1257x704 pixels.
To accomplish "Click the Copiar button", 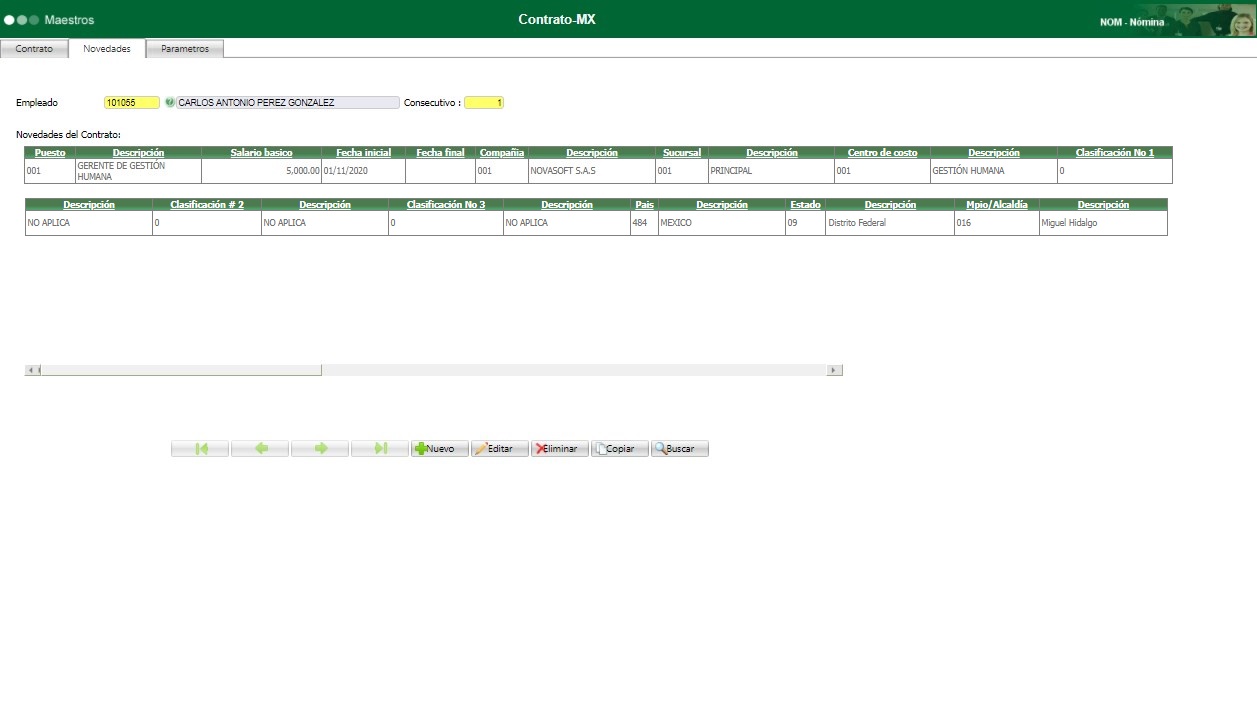I will (x=620, y=449).
